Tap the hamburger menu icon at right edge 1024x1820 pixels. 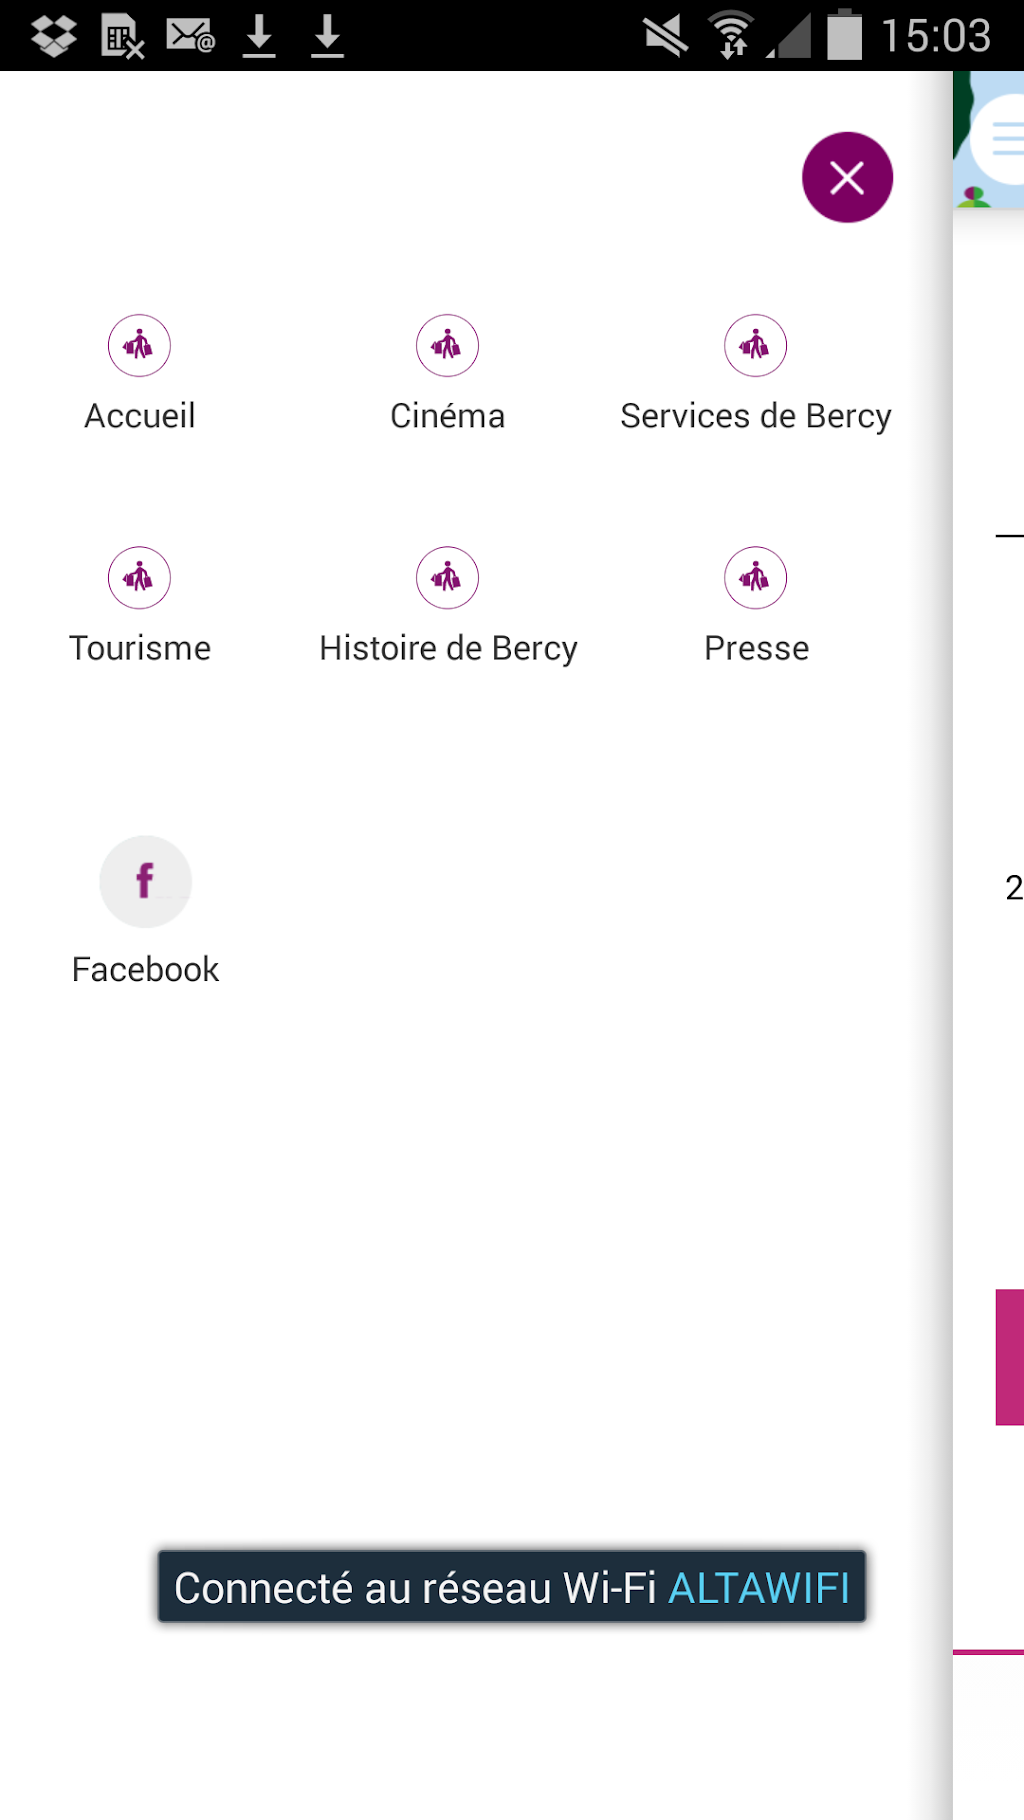pyautogui.click(x=1007, y=140)
